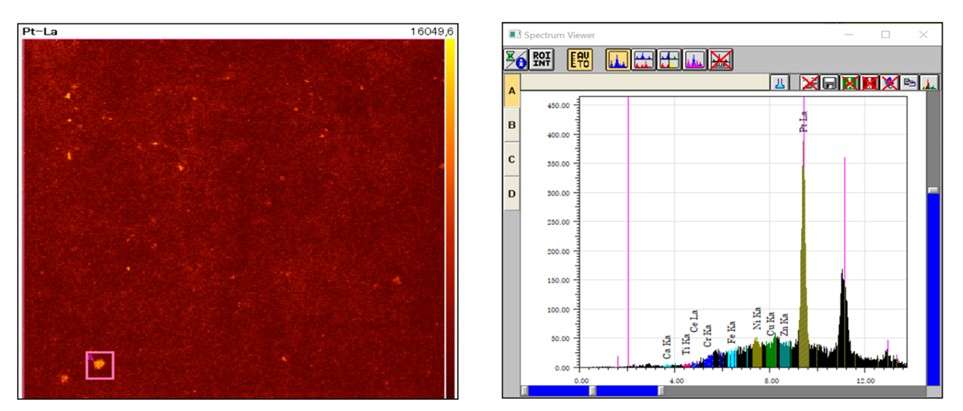This screenshot has height=411, width=963.
Task: Click the chain link icon
Action: [x=910, y=83]
